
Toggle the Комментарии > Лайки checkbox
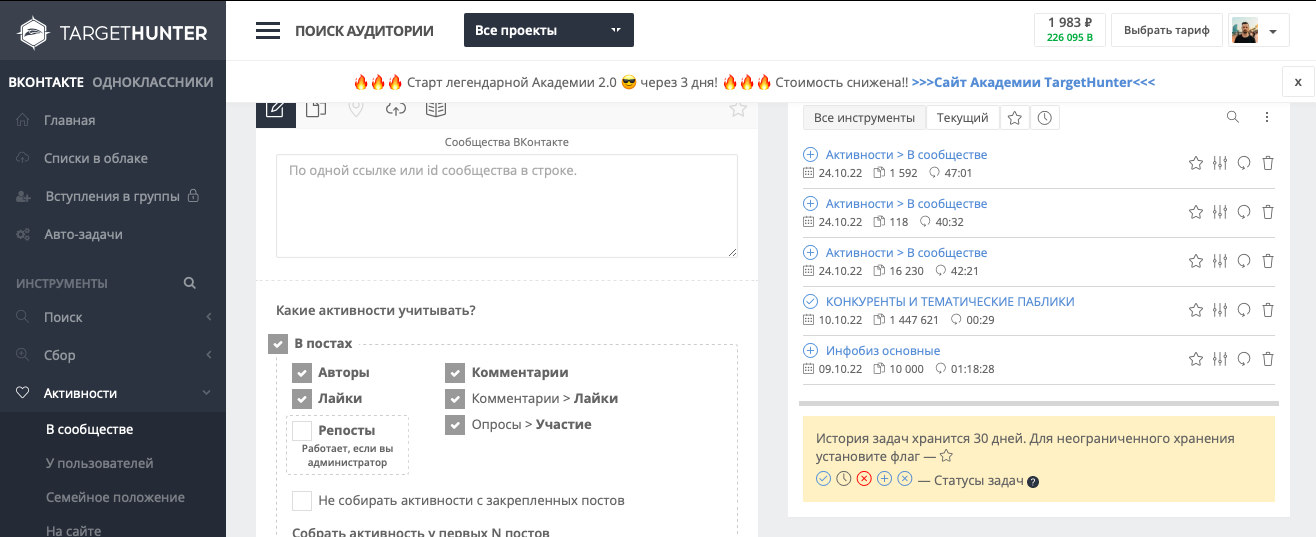click(x=455, y=399)
